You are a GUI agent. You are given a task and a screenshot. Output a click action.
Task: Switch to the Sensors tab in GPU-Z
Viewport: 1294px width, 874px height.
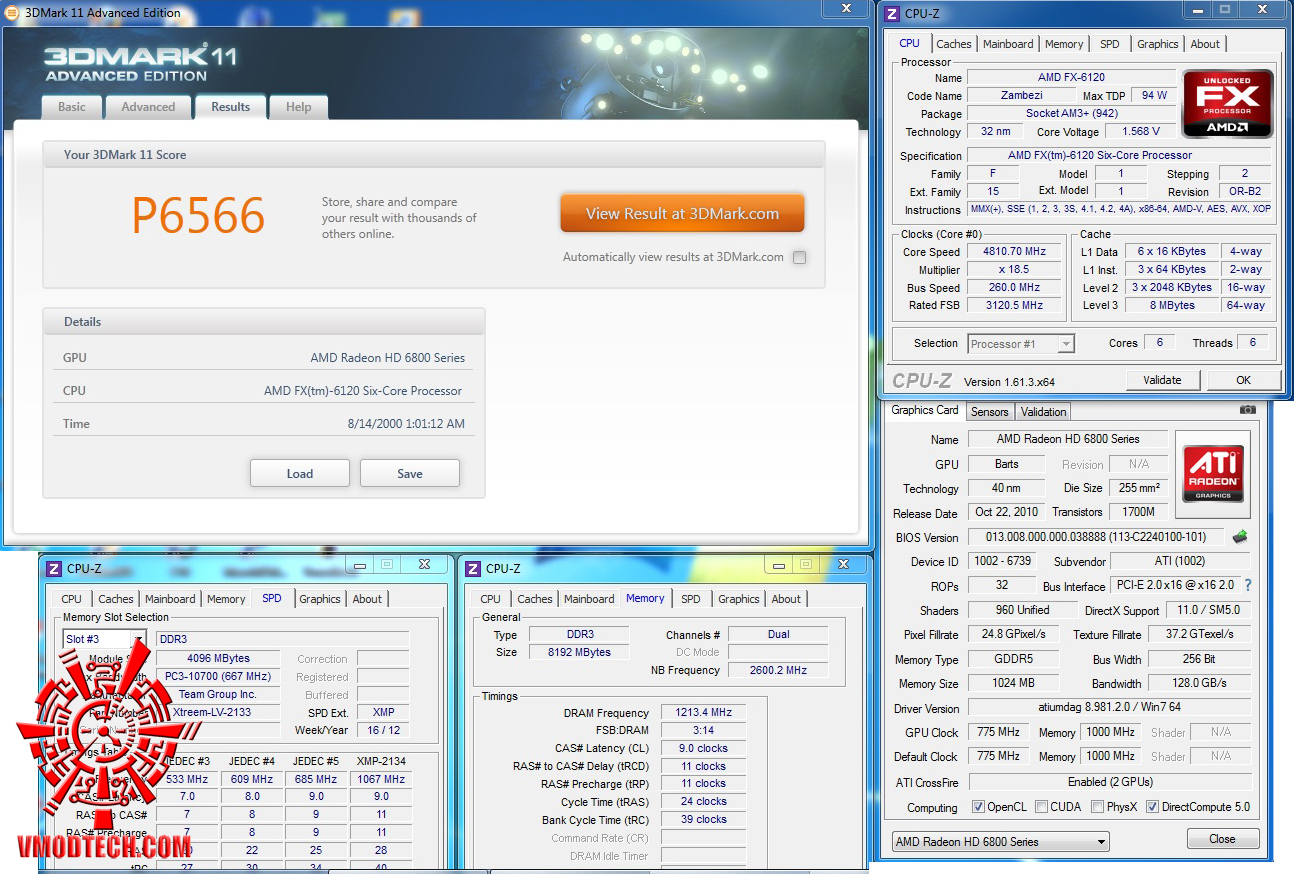[x=990, y=412]
